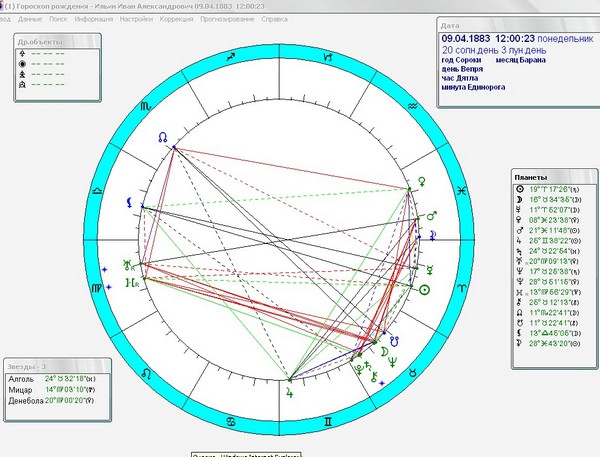600x457 pixels.
Task: Click the Jupiter glyph at chart bottom
Action: (x=290, y=393)
